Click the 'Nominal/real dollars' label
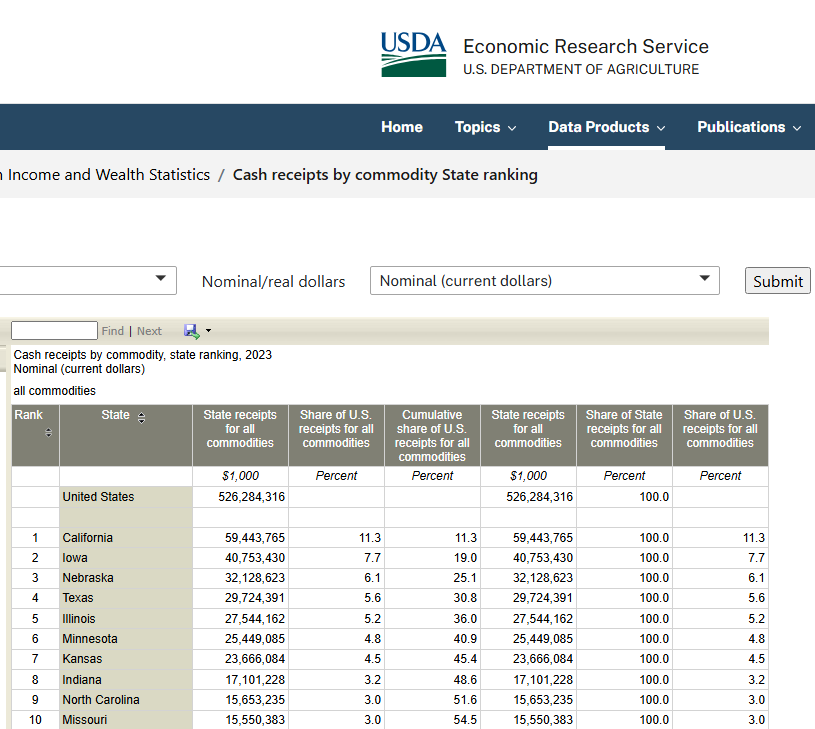This screenshot has height=729, width=815. [x=273, y=282]
